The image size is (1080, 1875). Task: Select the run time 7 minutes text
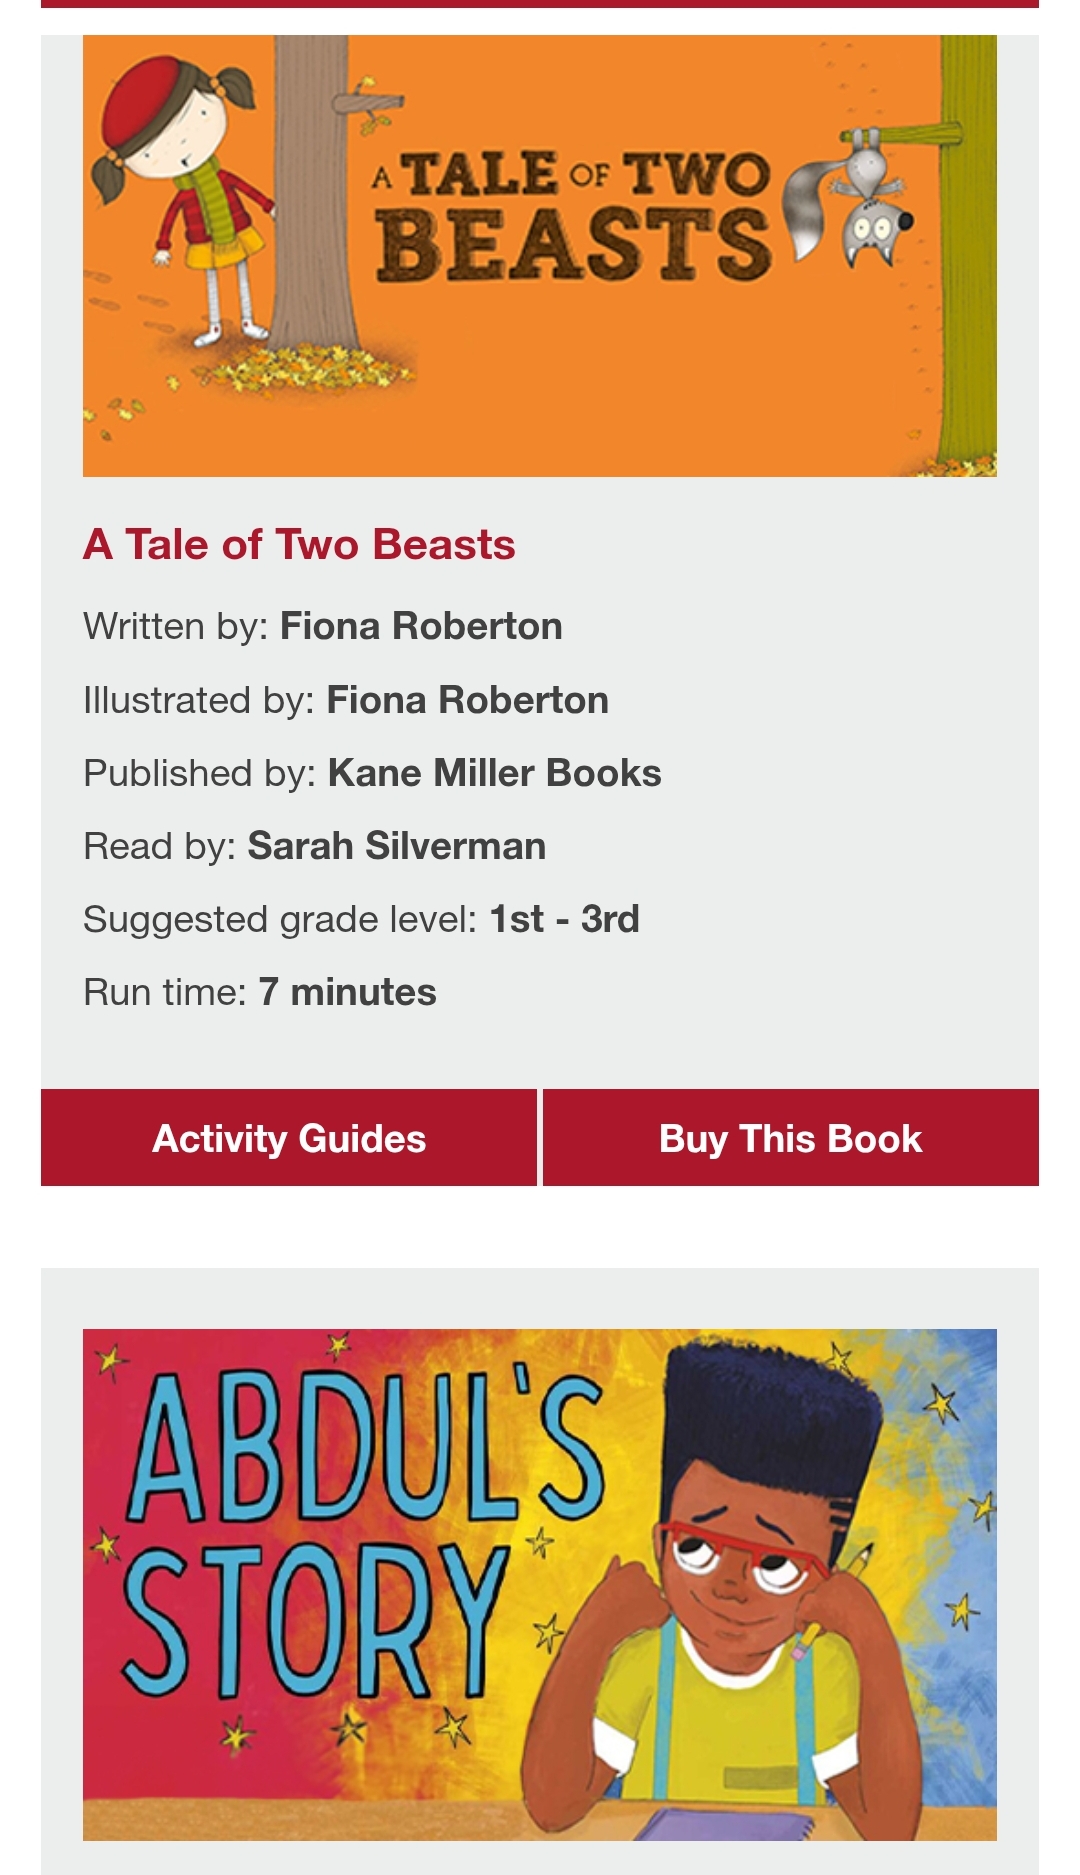pos(347,993)
